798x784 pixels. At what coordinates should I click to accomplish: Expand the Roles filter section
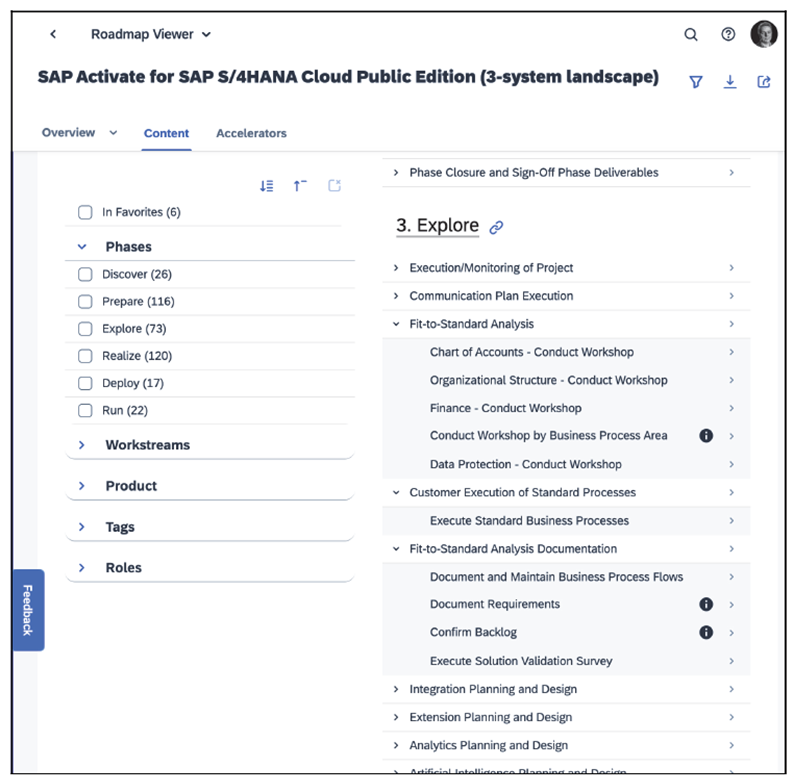(81, 568)
